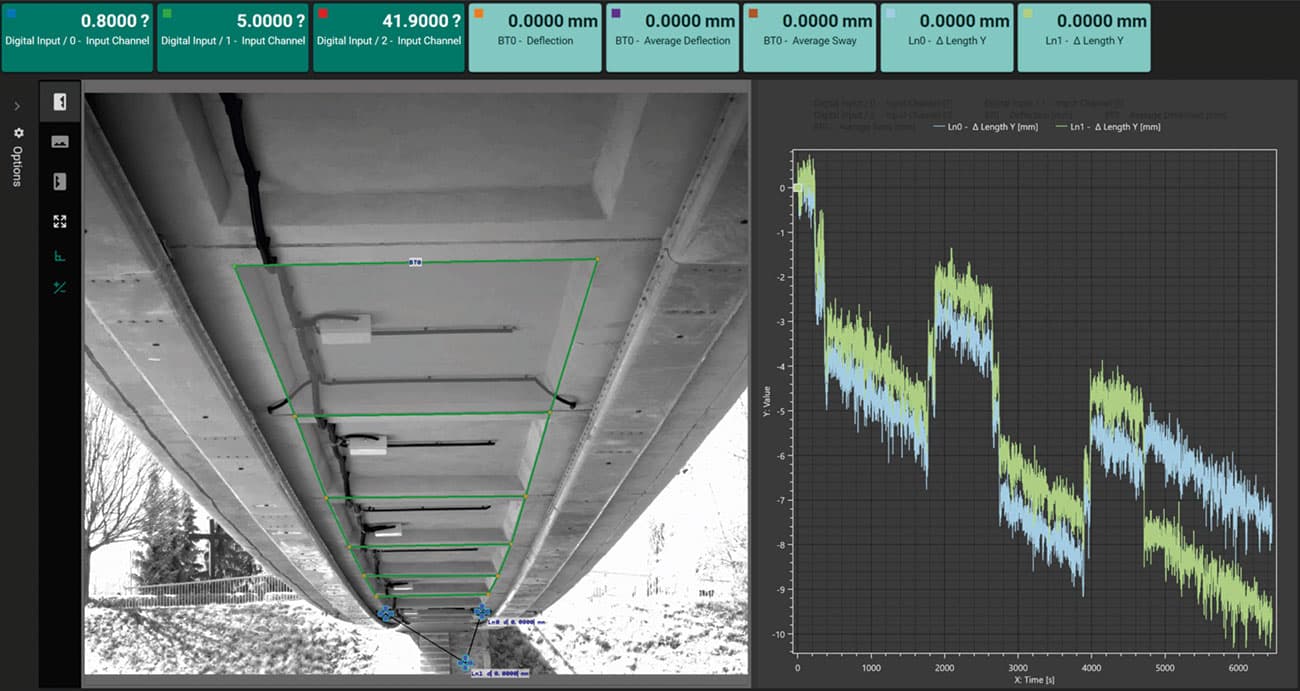Click the orange swatch on BT0 - Deflection

[x=478, y=13]
